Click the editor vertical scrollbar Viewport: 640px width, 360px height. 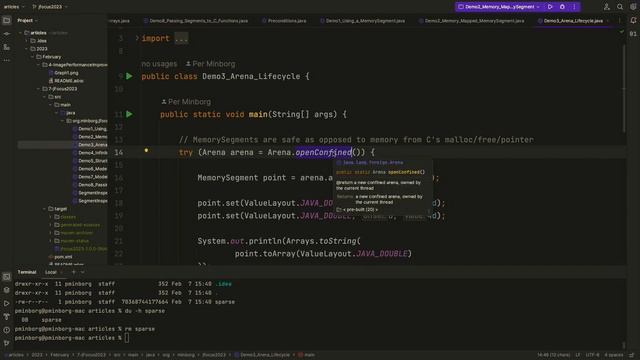coord(624,88)
